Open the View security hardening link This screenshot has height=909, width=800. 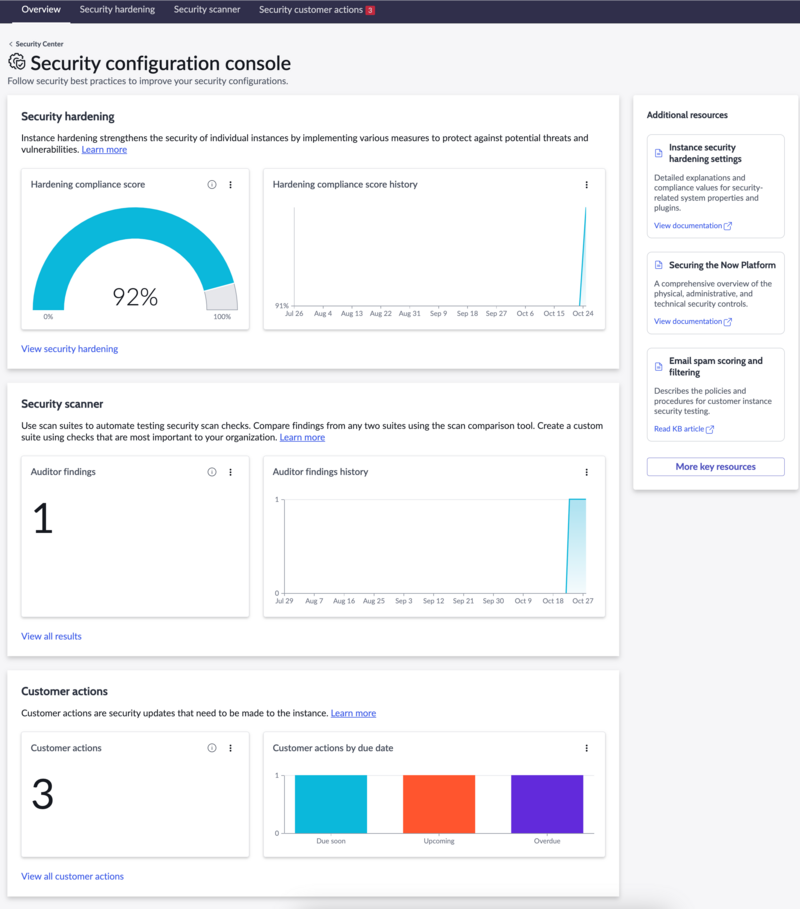pyautogui.click(x=70, y=349)
